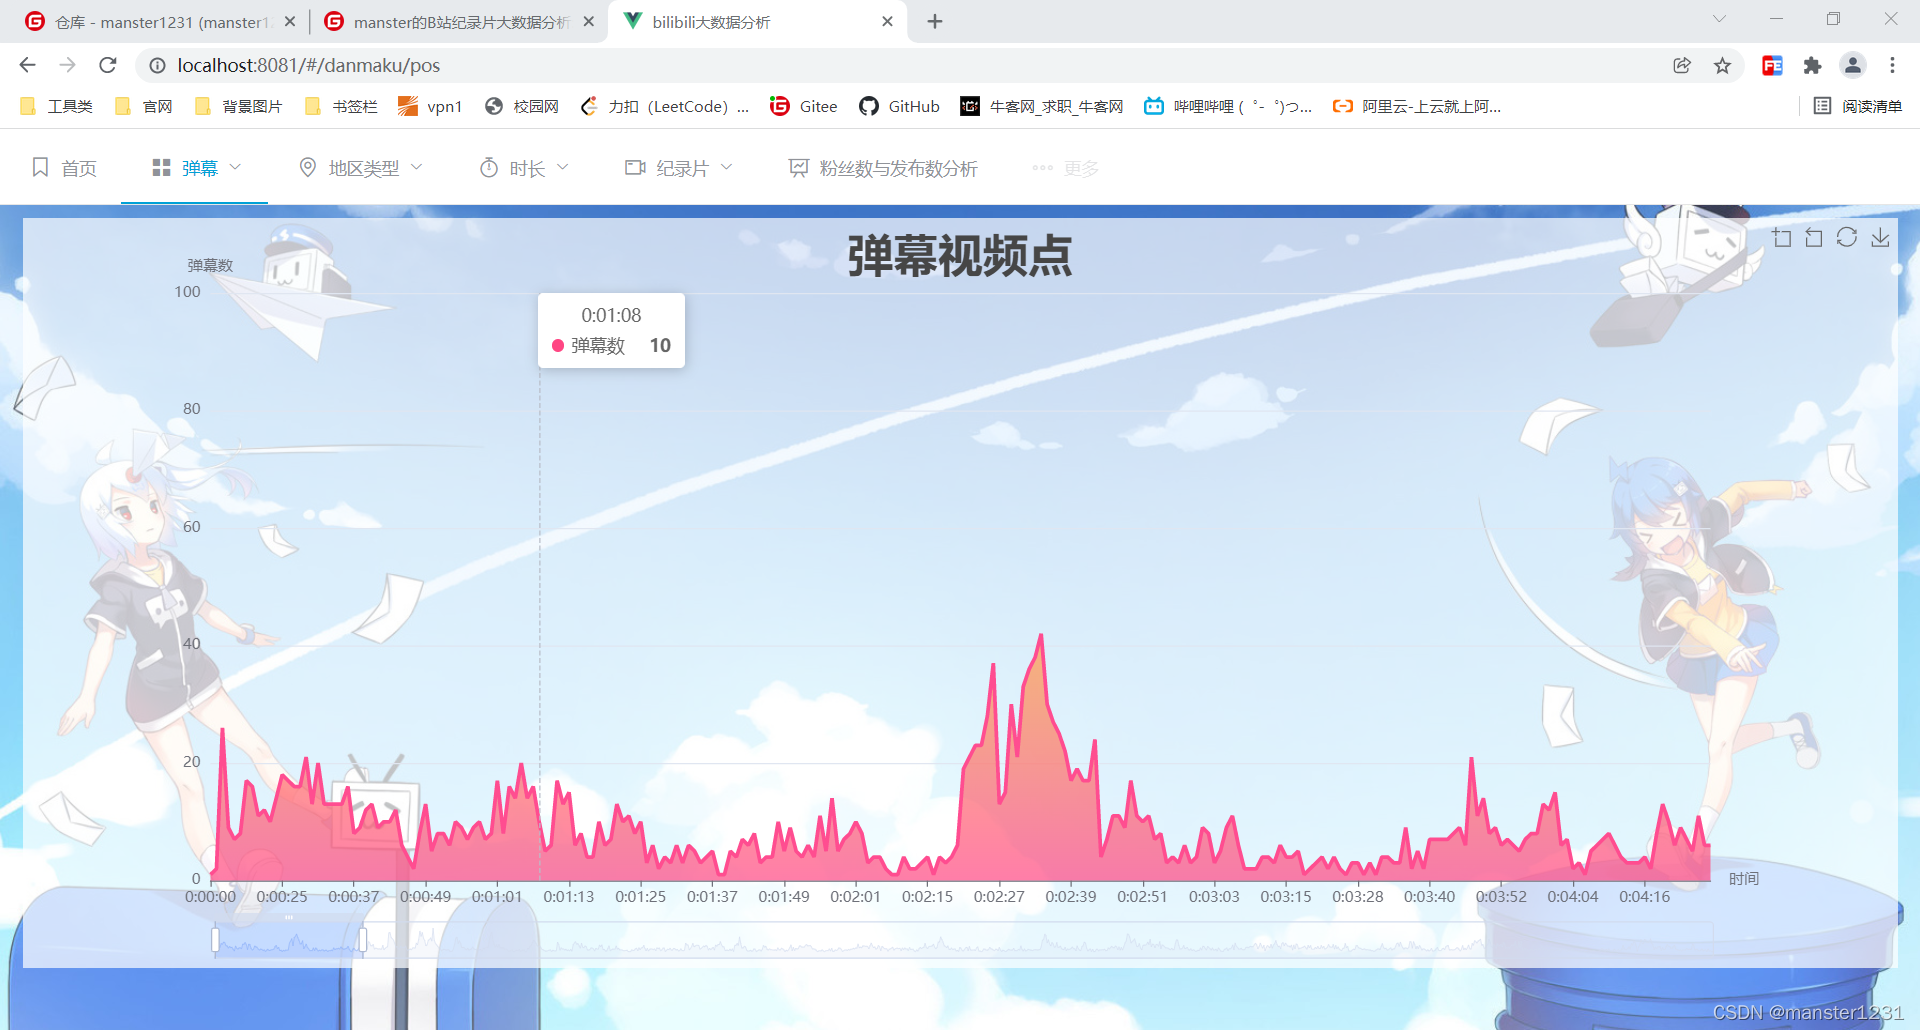
Task: Click inside the data zoom selected range
Action: pos(289,940)
